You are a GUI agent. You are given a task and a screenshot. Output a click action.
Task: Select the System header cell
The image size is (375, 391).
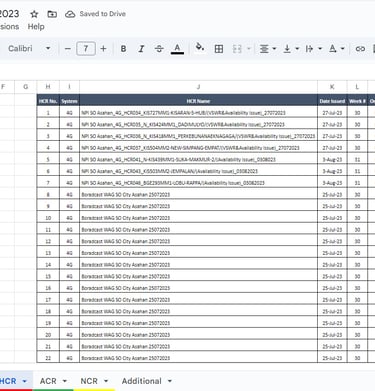pyautogui.click(x=69, y=101)
